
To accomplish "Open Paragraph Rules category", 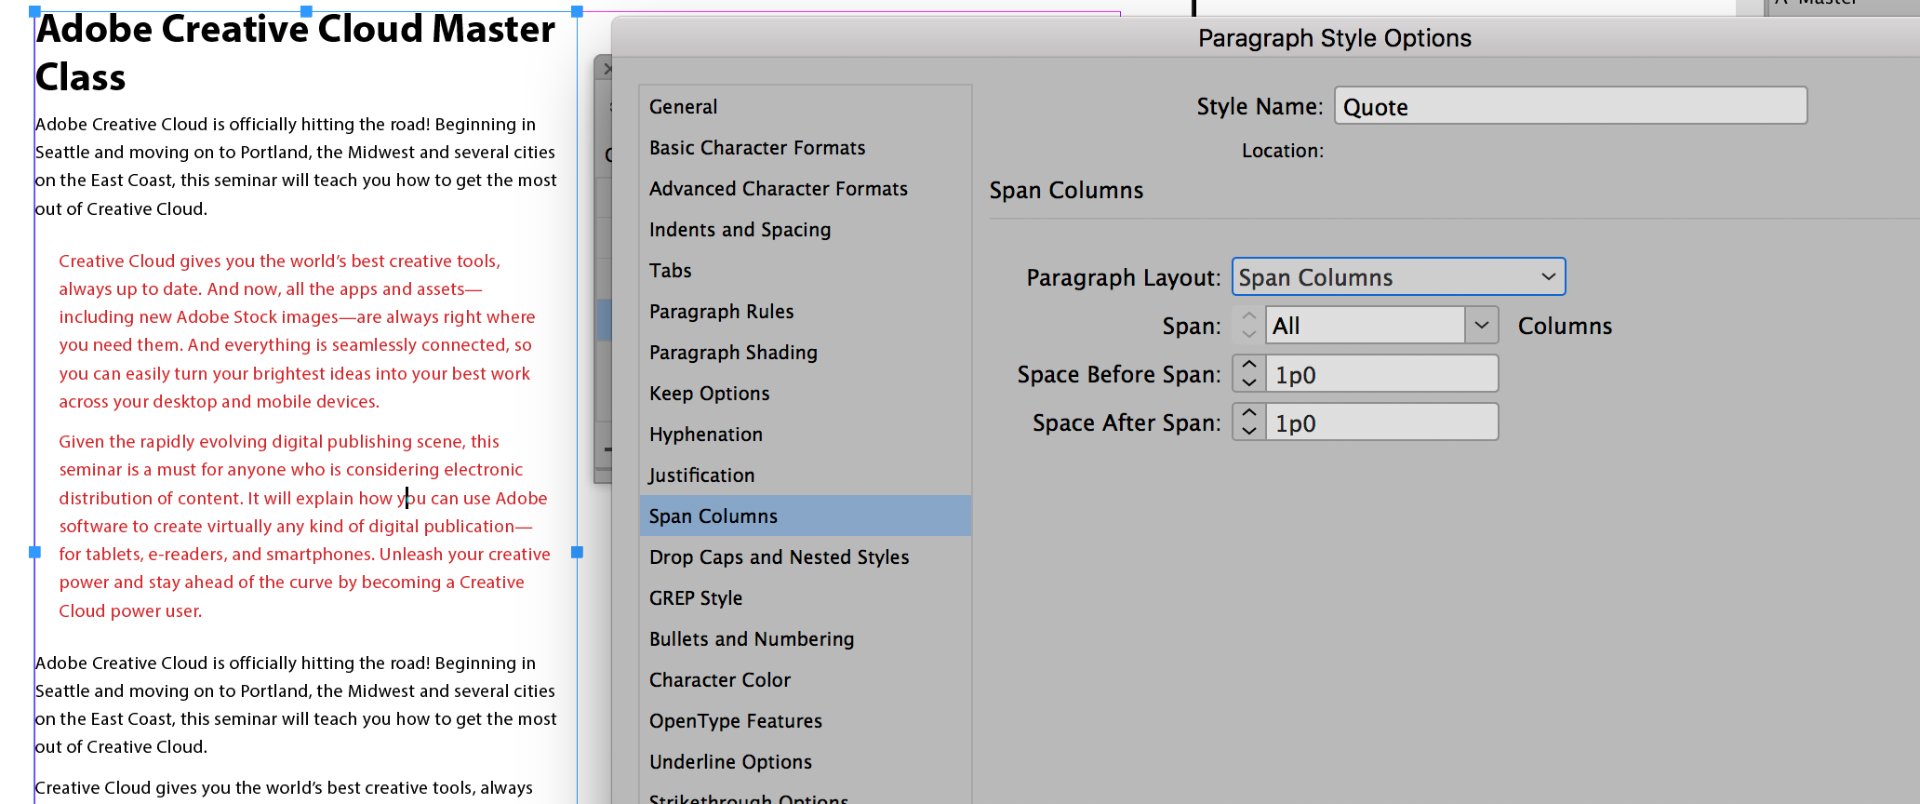I will point(805,312).
